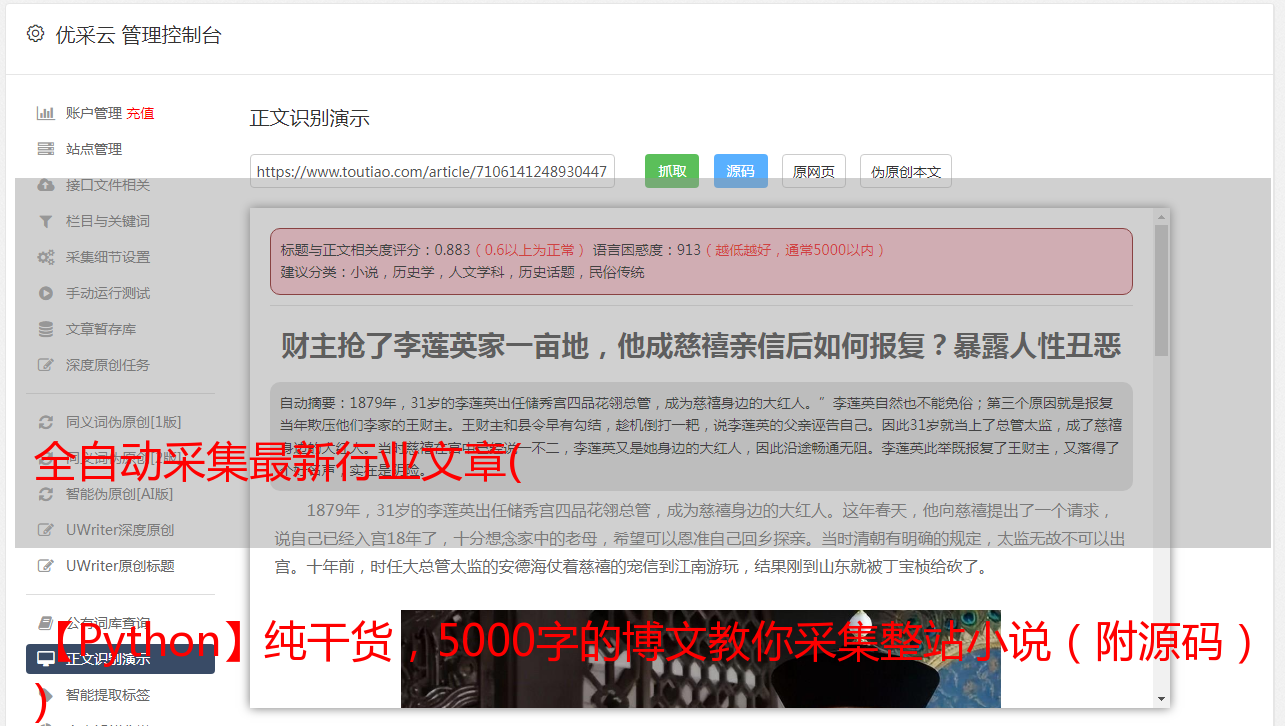Go to 站点管理 menu item

[x=94, y=149]
